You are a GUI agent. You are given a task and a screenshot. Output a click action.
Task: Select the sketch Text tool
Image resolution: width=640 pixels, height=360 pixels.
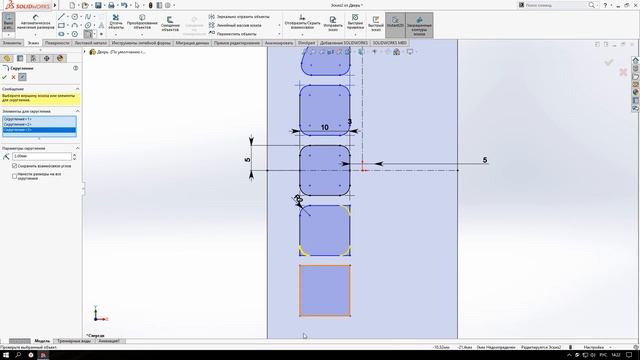point(101,25)
